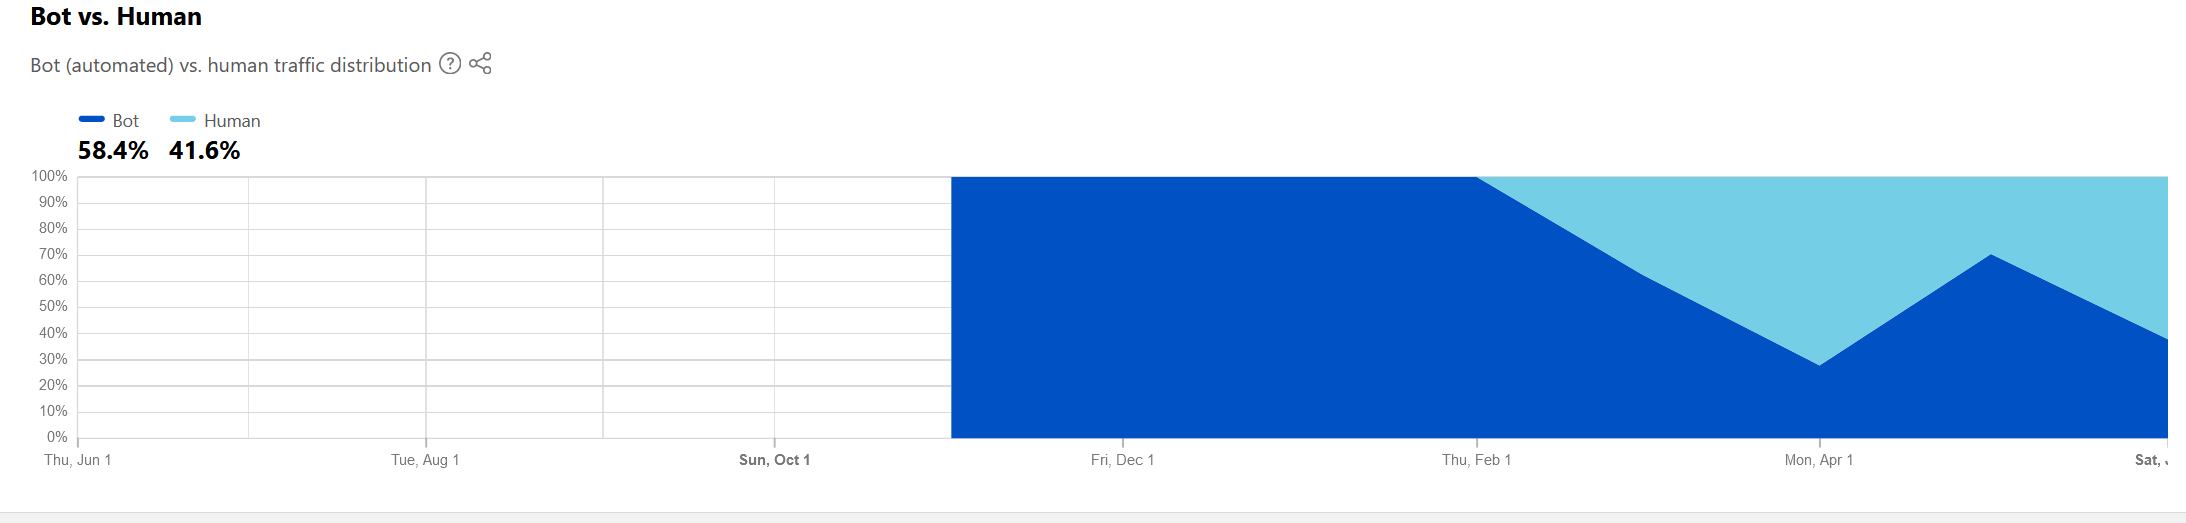The image size is (2186, 523).
Task: Click the Mon, Apr 1 axis label
Action: point(1819,460)
